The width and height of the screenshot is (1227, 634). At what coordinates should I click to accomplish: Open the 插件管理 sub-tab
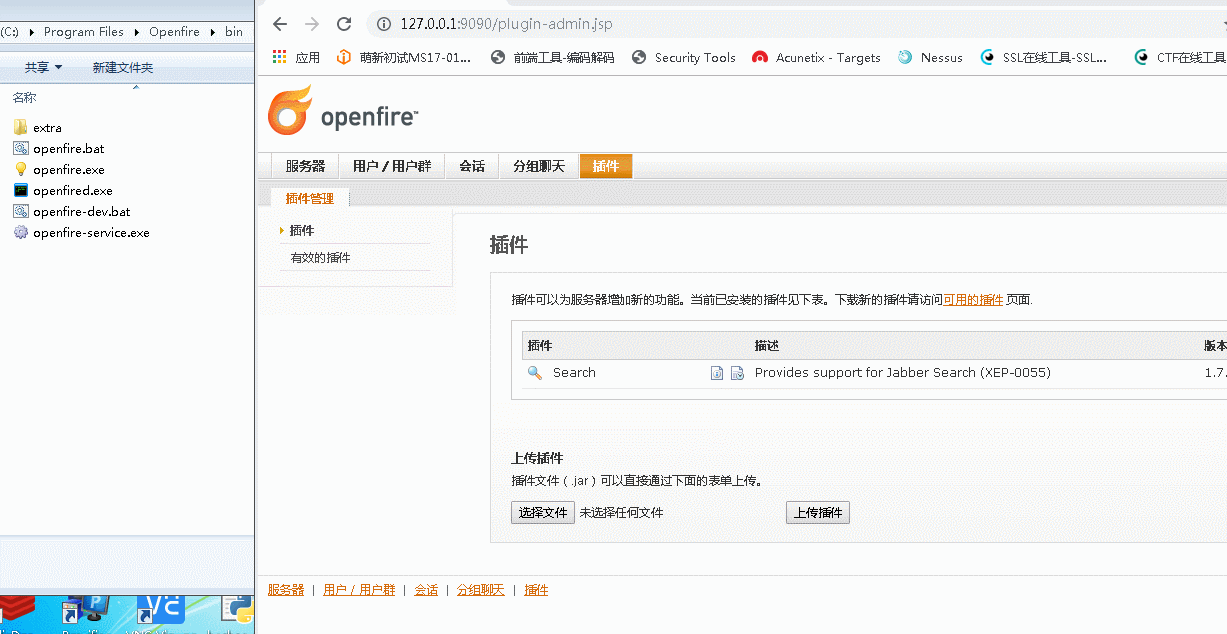click(x=310, y=198)
